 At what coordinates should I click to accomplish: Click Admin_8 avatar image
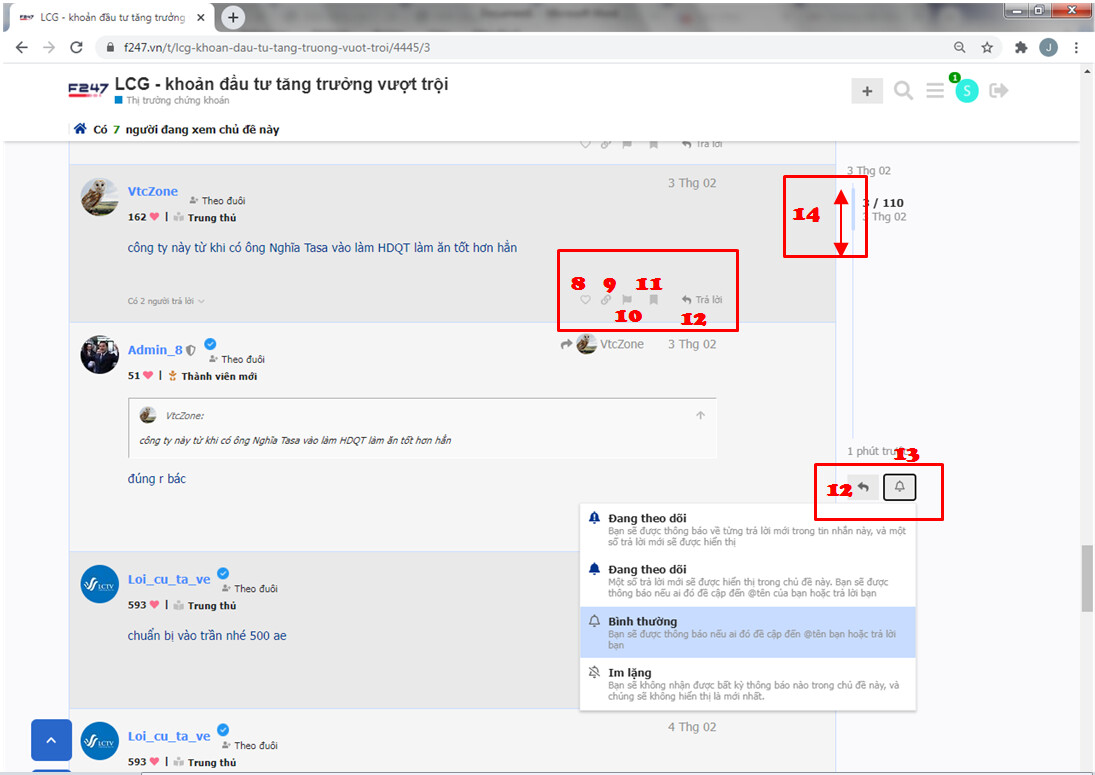click(99, 354)
